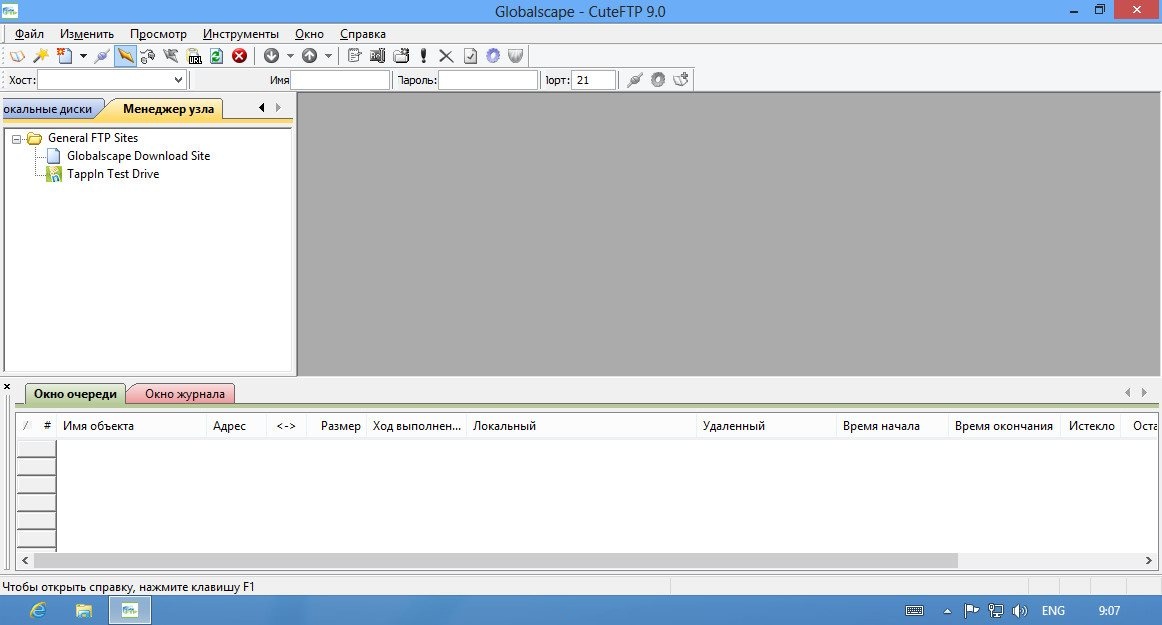Open the Upload options dropdown arrow
1162x625 pixels.
tap(328, 56)
